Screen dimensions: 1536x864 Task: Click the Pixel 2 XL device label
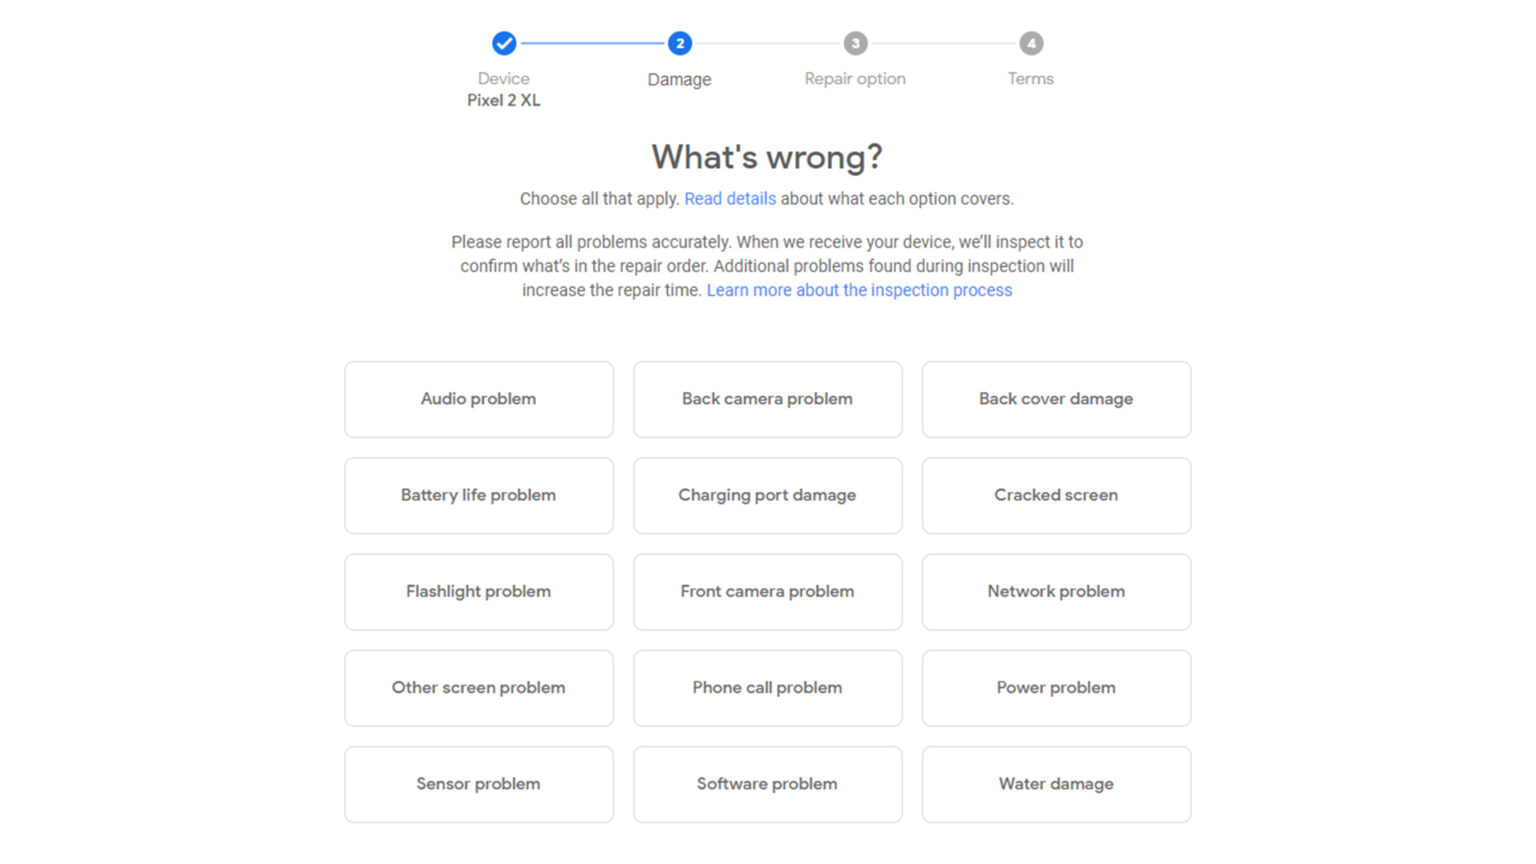click(504, 100)
